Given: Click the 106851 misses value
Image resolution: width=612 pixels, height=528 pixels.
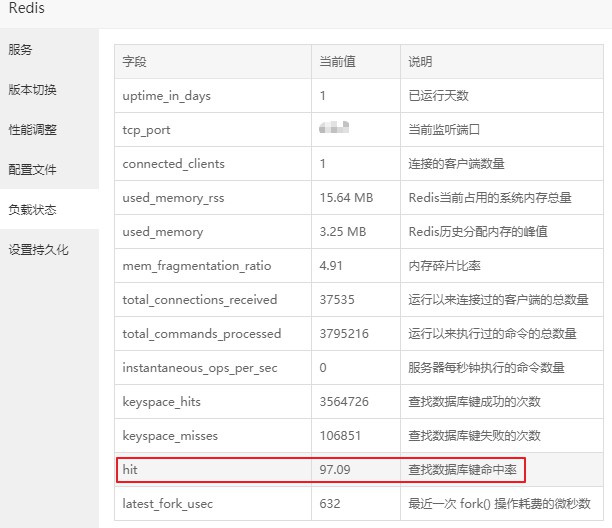Looking at the screenshot, I should pyautogui.click(x=340, y=436).
